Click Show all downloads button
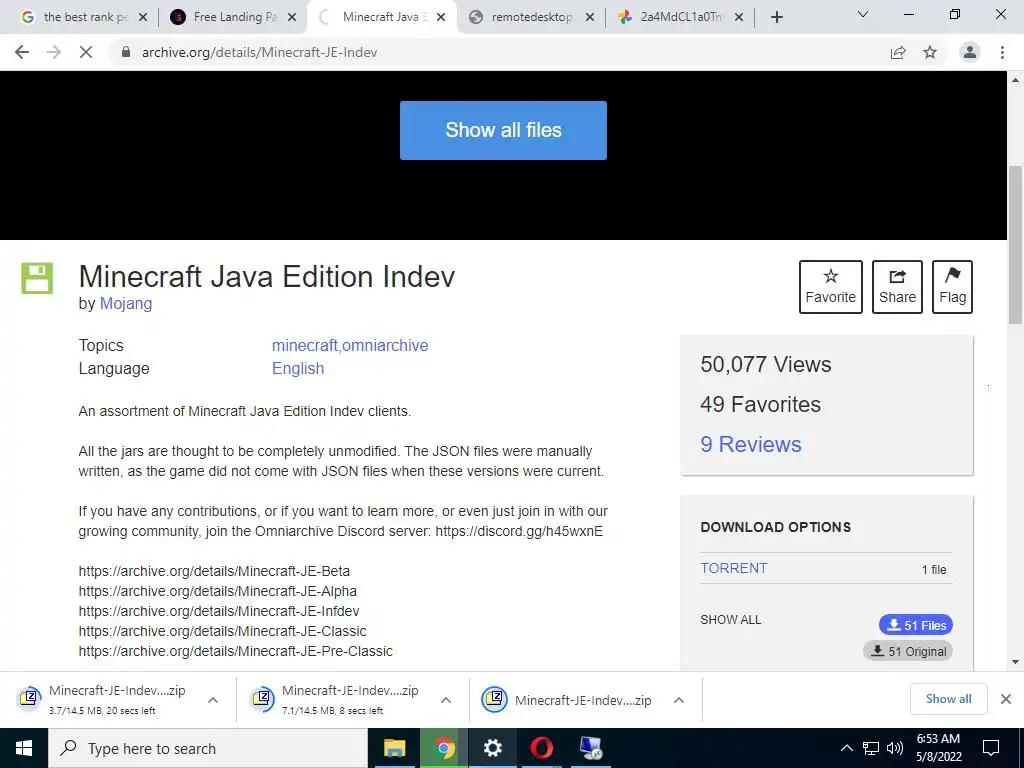This screenshot has height=768, width=1024. (x=948, y=699)
